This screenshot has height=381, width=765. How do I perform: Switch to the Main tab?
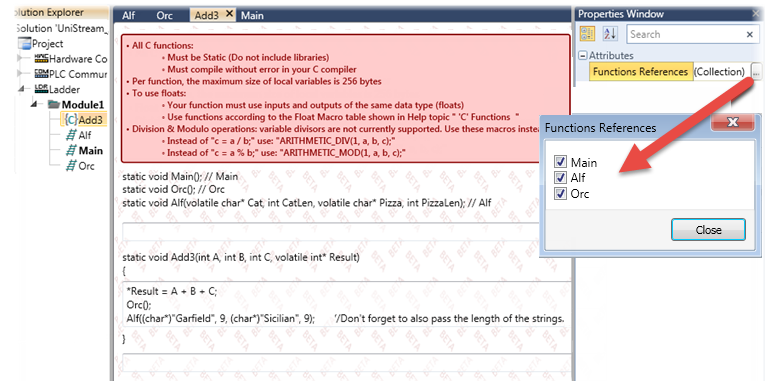[252, 15]
